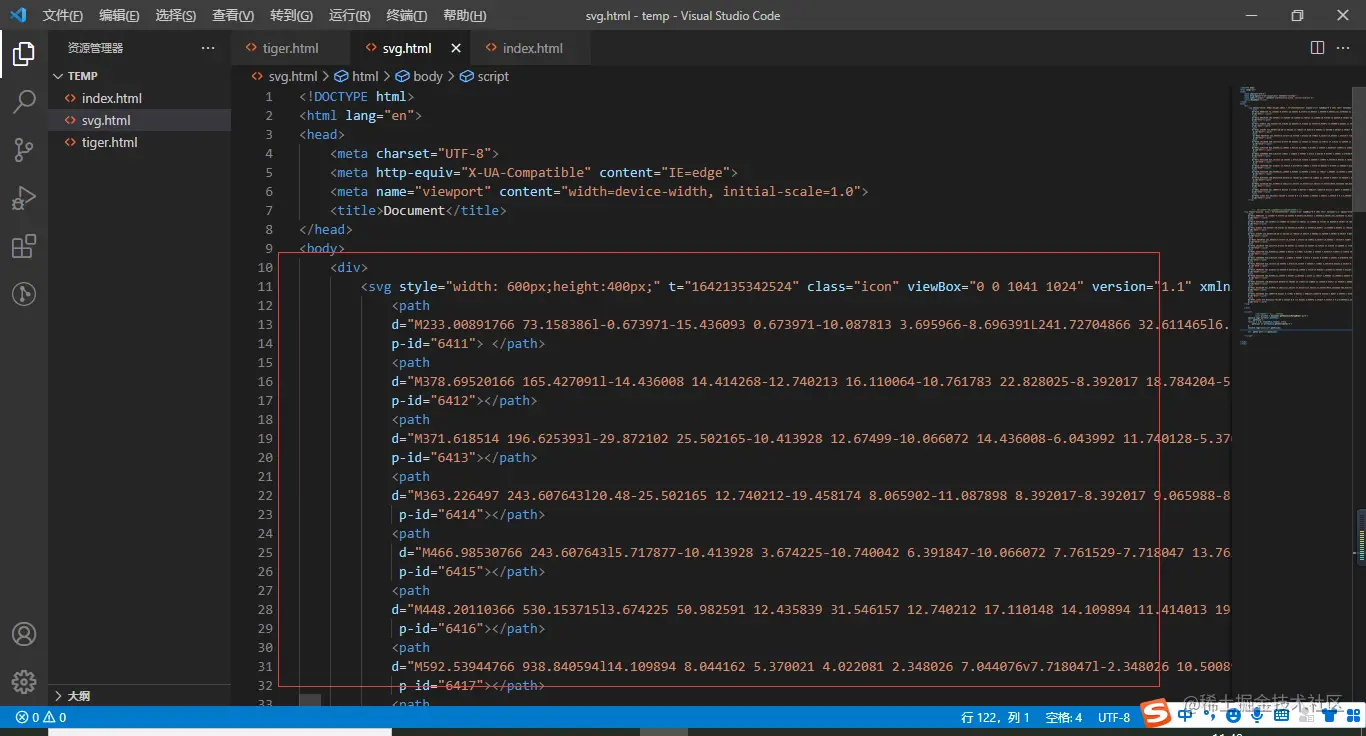Open the 文件(F) menu
Image resolution: width=1366 pixels, height=736 pixels.
[62, 16]
